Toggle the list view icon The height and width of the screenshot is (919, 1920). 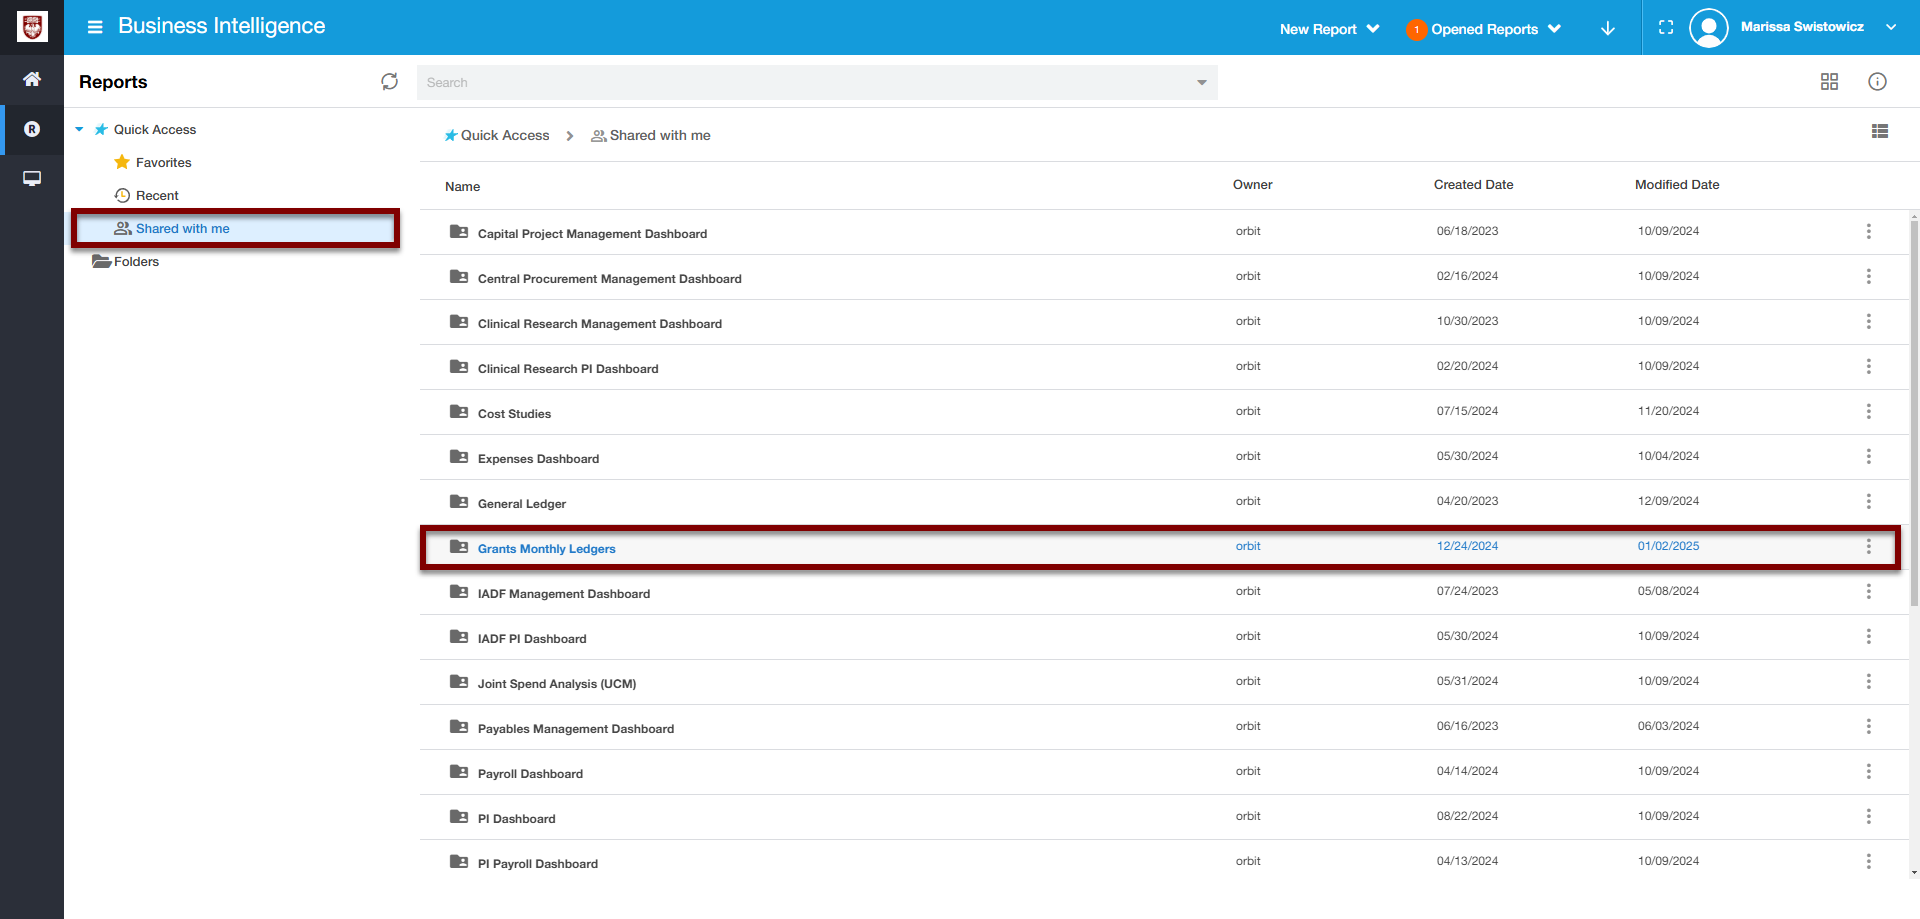click(x=1879, y=131)
